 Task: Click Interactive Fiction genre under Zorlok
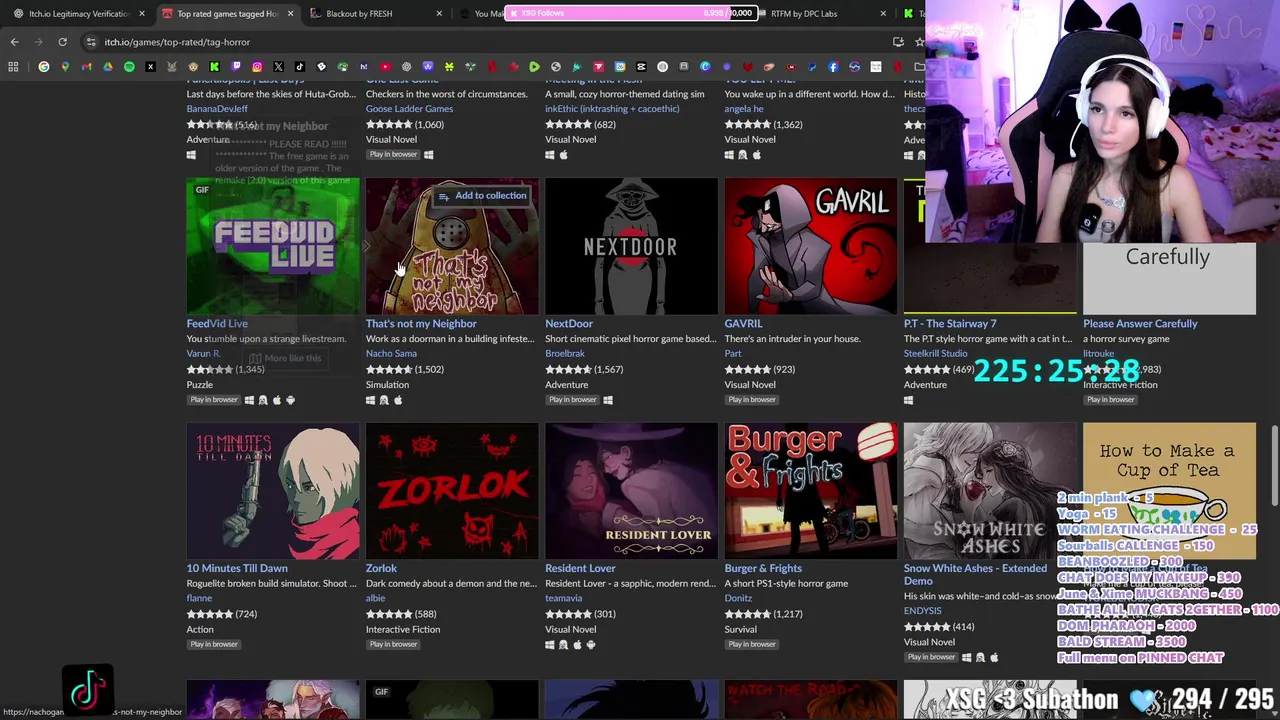click(x=403, y=630)
